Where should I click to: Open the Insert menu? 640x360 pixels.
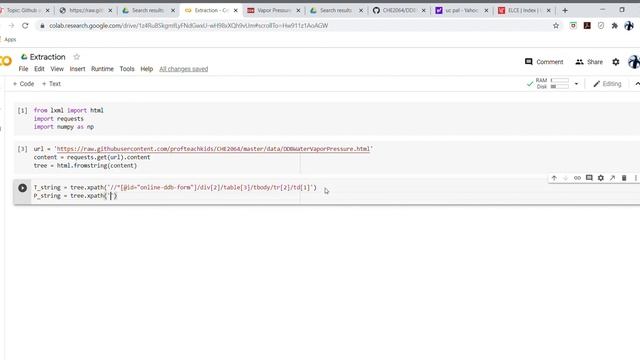(77, 69)
